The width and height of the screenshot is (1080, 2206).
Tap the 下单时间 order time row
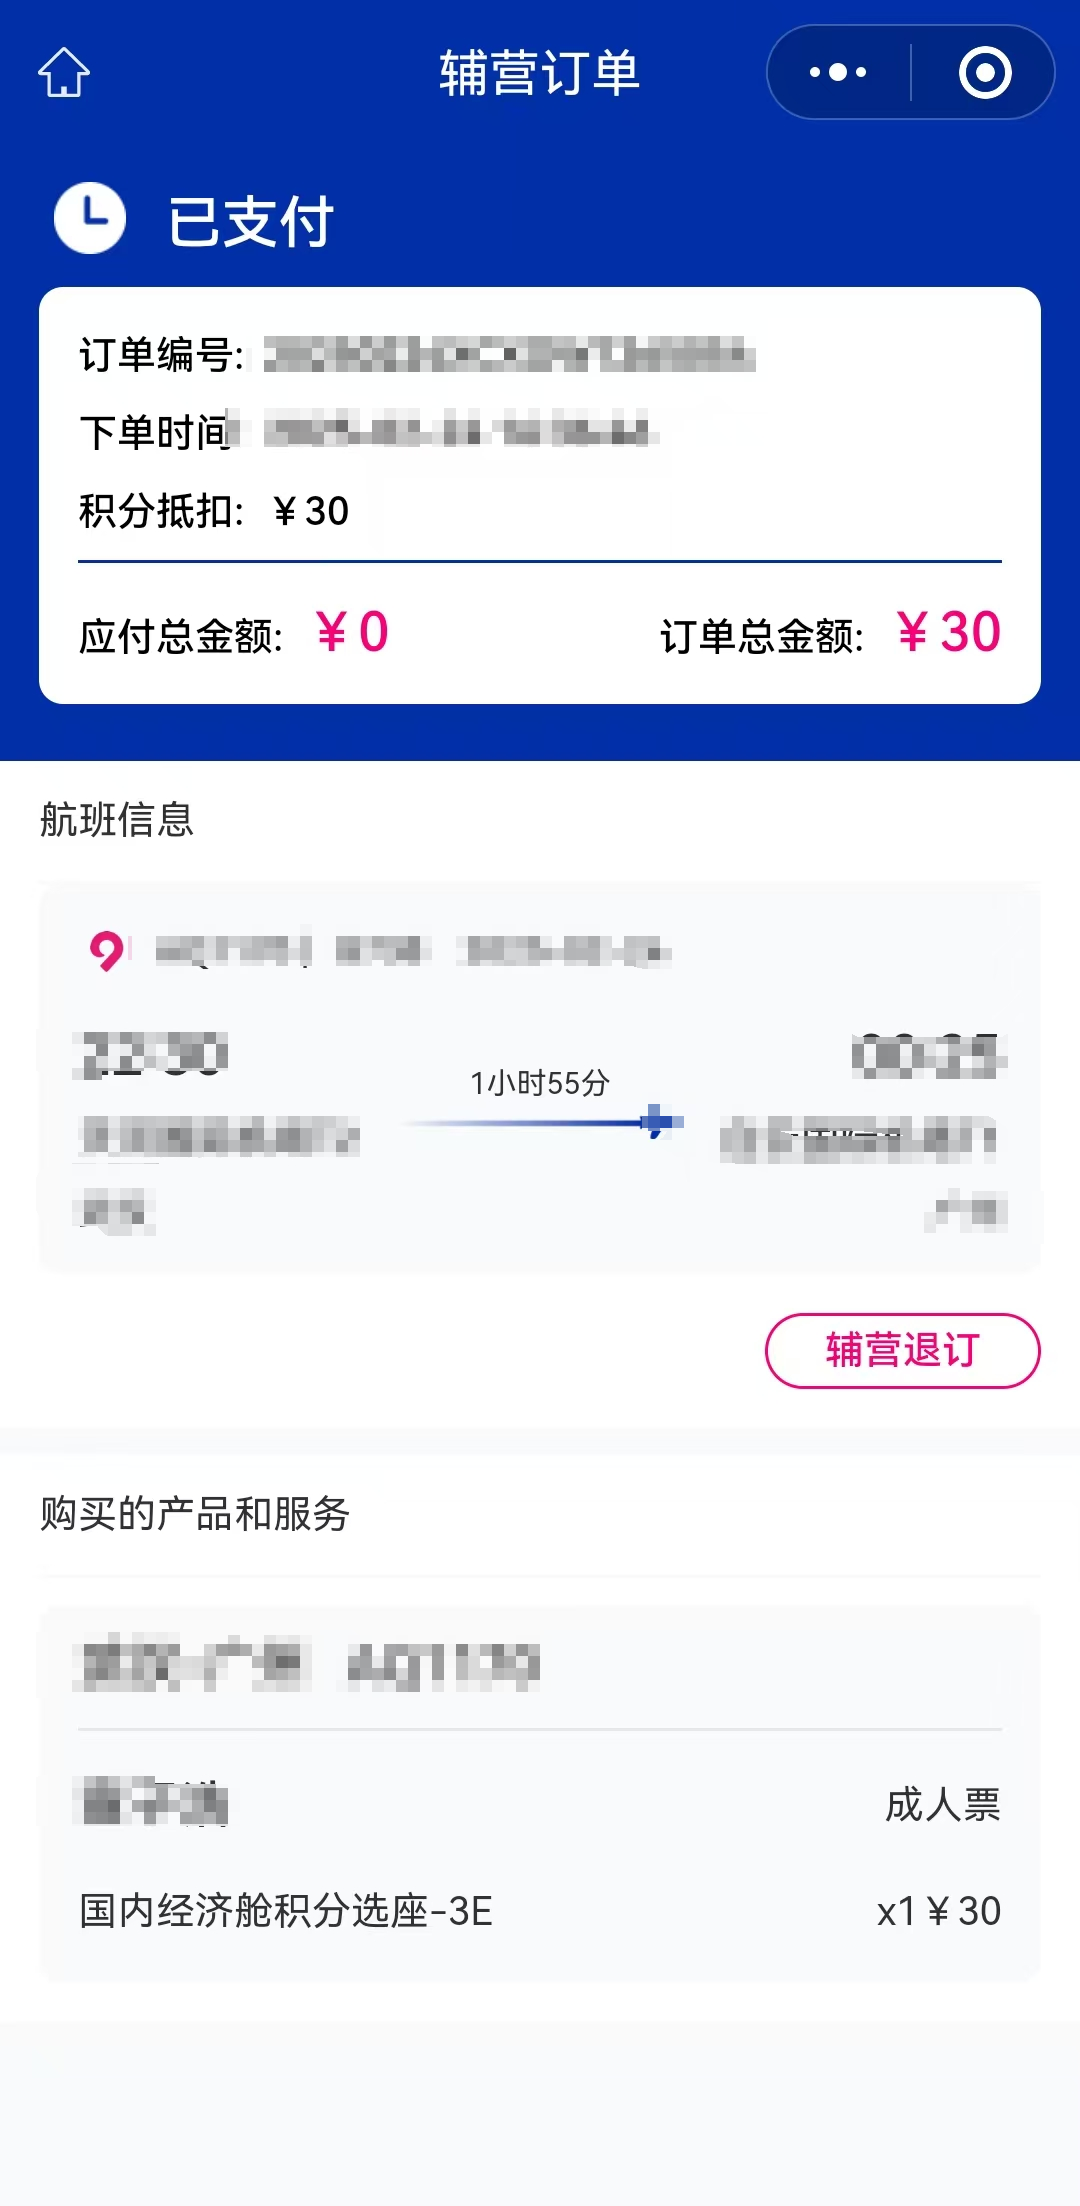click(368, 433)
